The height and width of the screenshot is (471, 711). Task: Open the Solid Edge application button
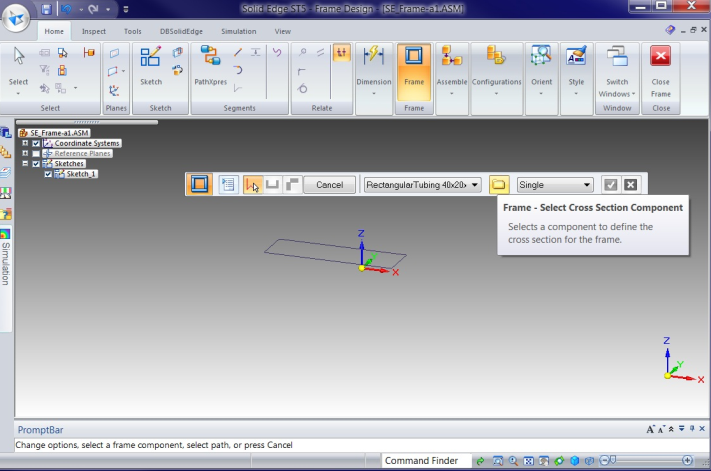coord(16,18)
